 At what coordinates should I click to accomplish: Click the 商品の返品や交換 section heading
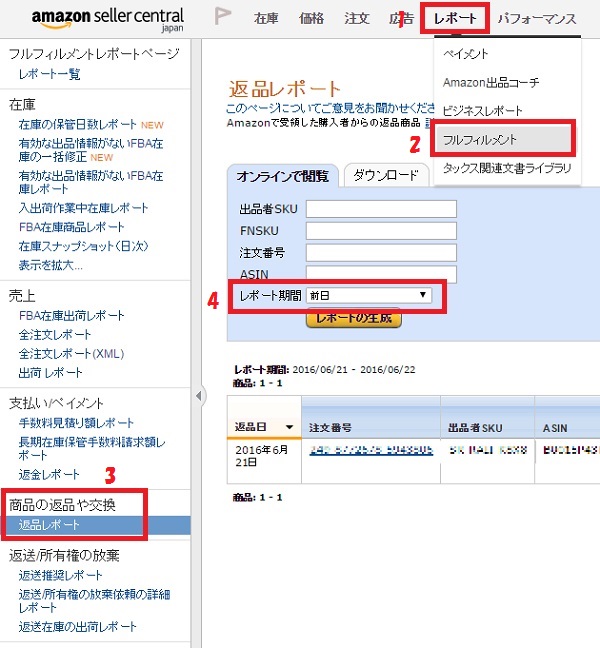[x=62, y=505]
